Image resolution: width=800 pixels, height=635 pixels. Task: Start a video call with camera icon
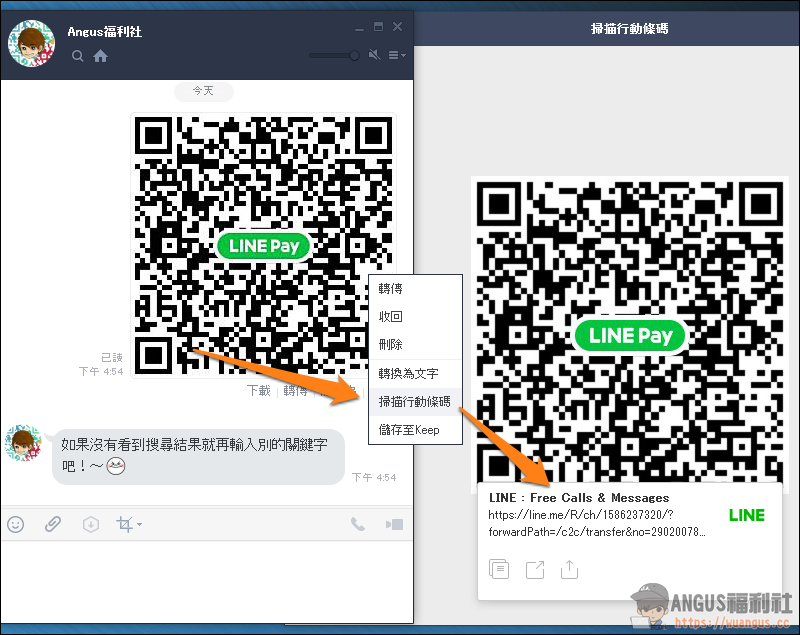pyautogui.click(x=394, y=524)
